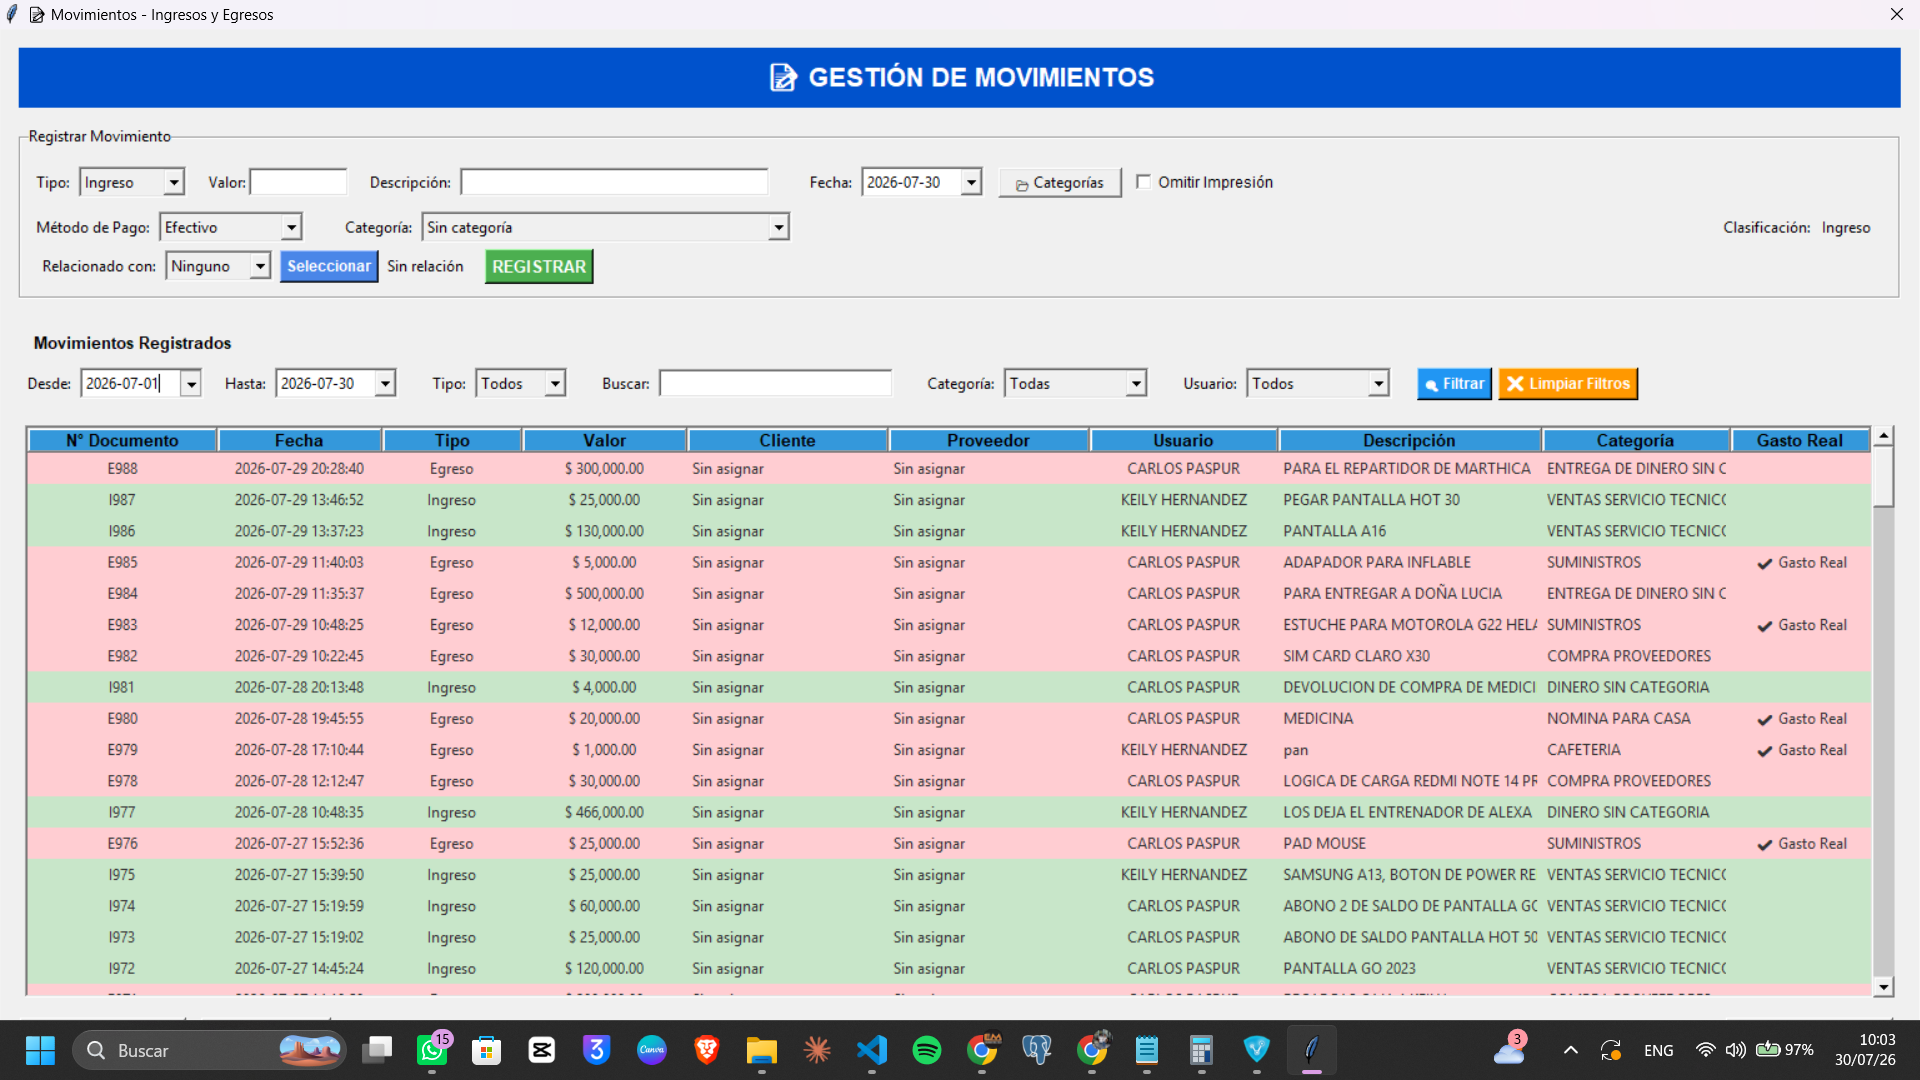1920x1080 pixels.
Task: Open the Calculator icon in the taskbar
Action: (1201, 1050)
